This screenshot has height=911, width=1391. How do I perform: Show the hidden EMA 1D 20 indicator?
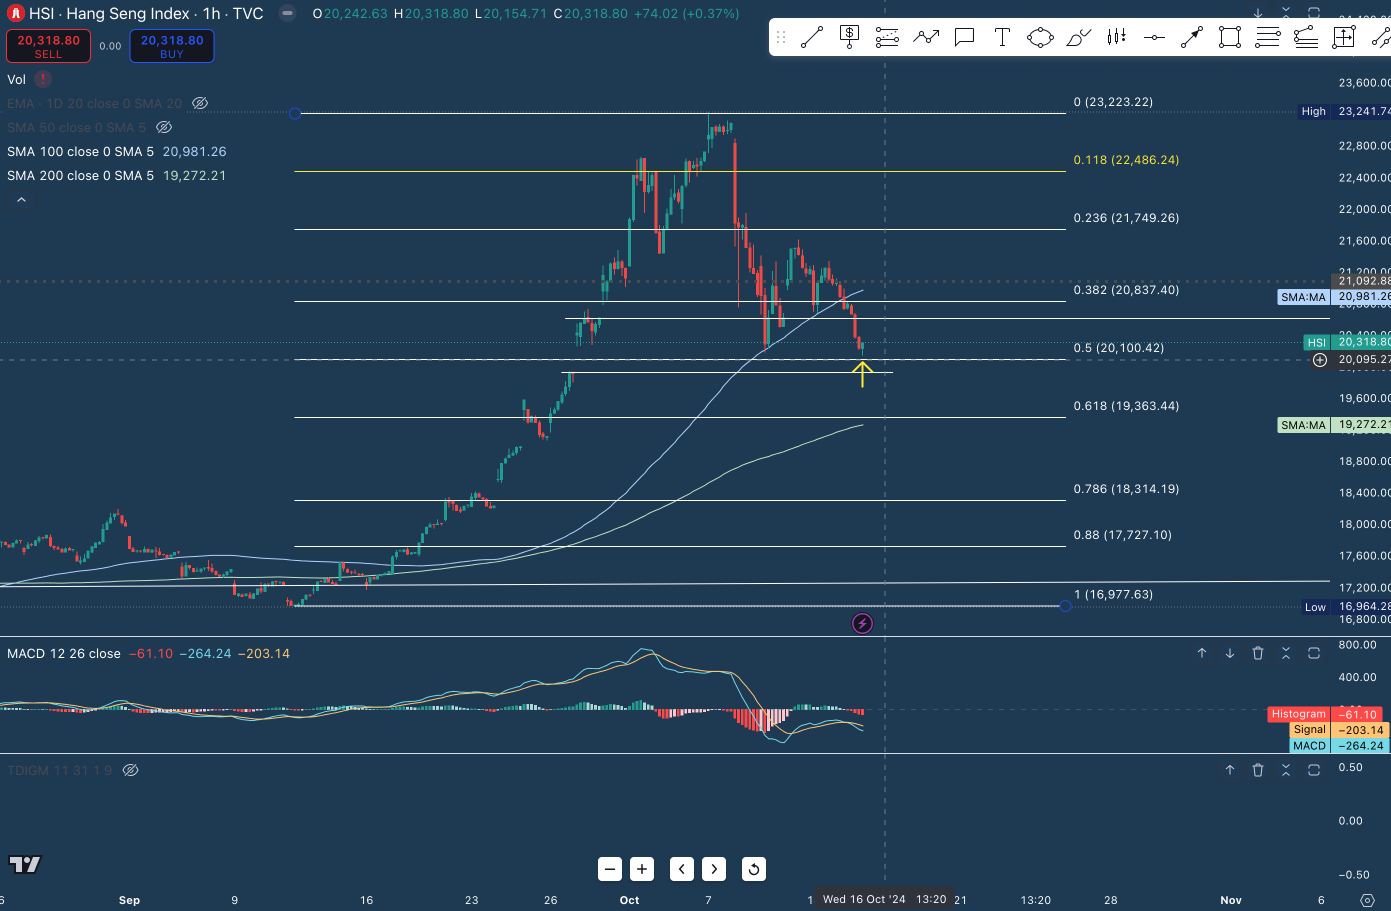200,103
